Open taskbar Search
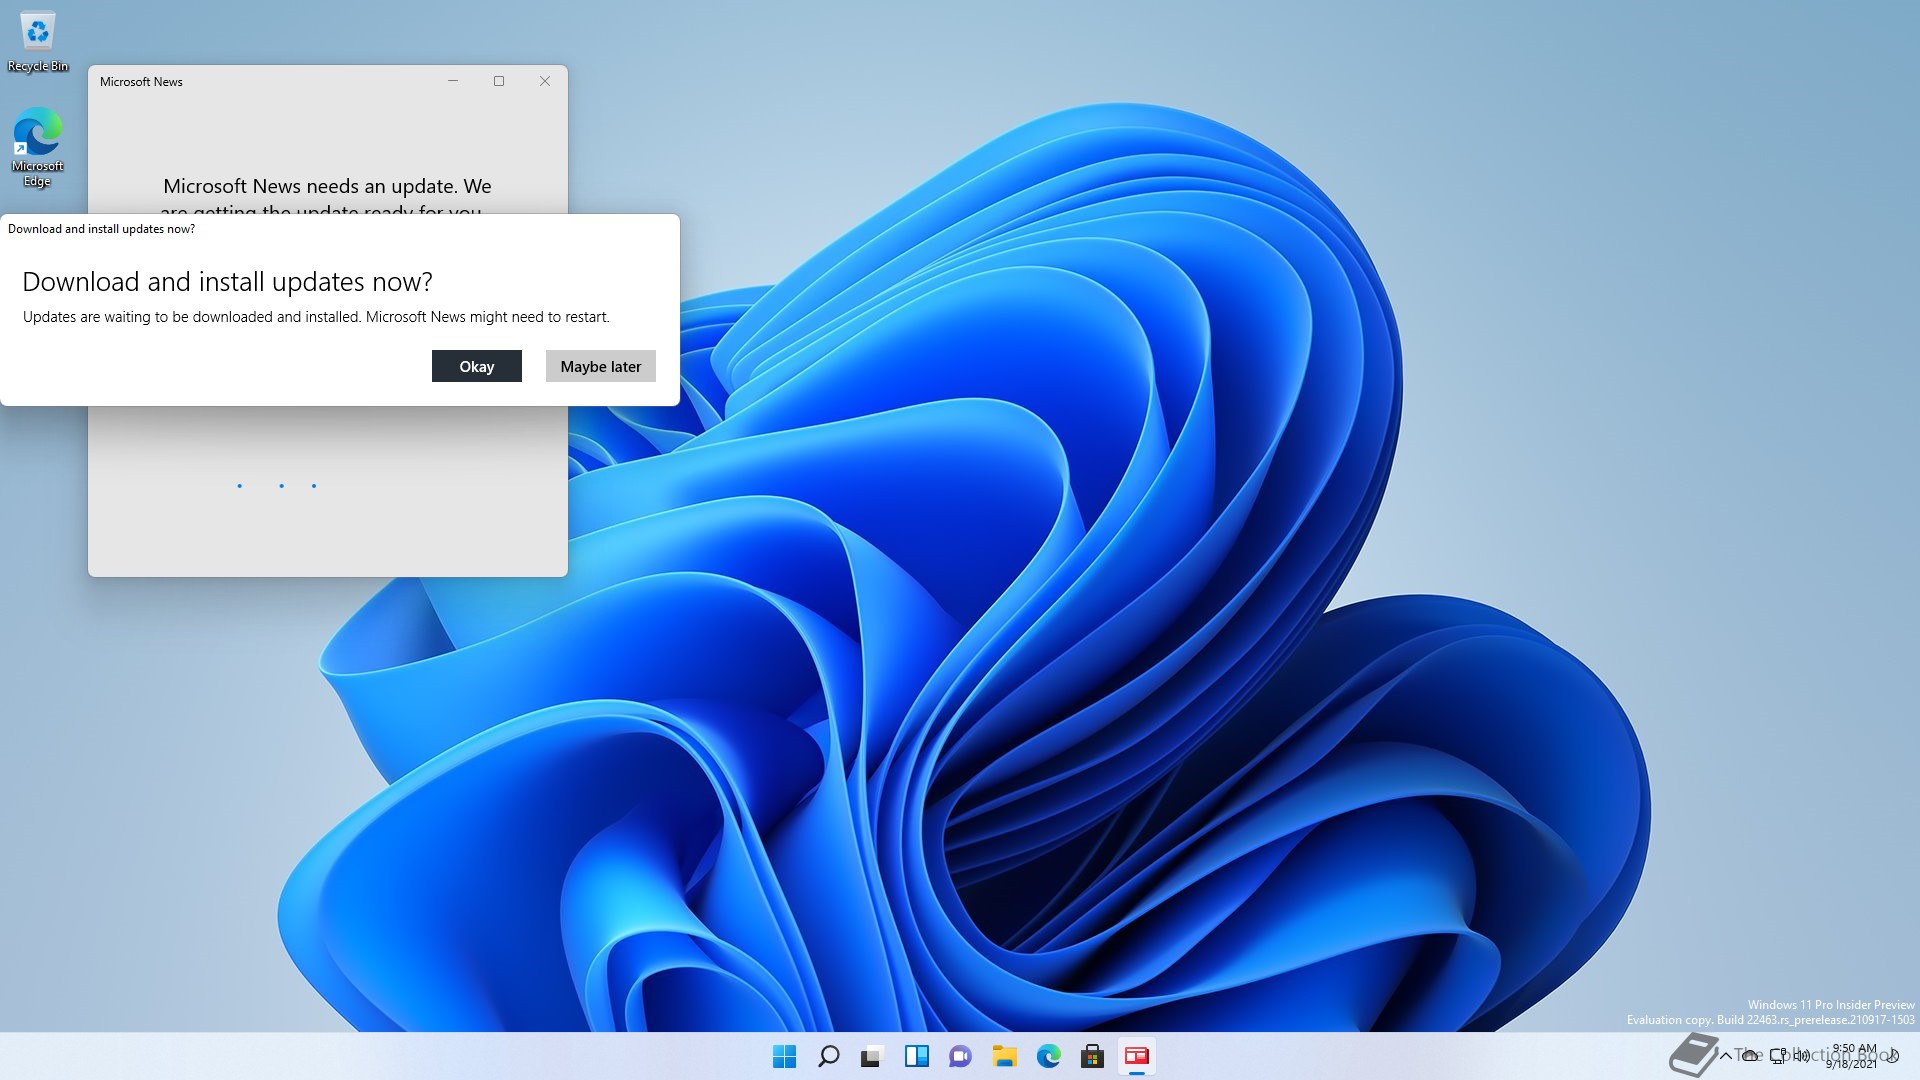Screen dimensions: 1920x1080 [x=829, y=1056]
